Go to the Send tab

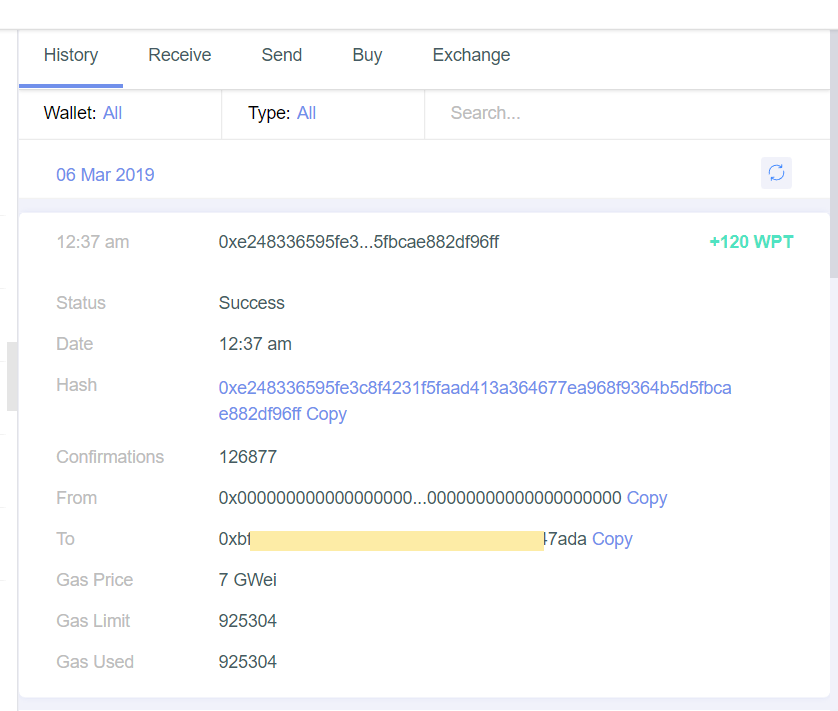pos(282,55)
